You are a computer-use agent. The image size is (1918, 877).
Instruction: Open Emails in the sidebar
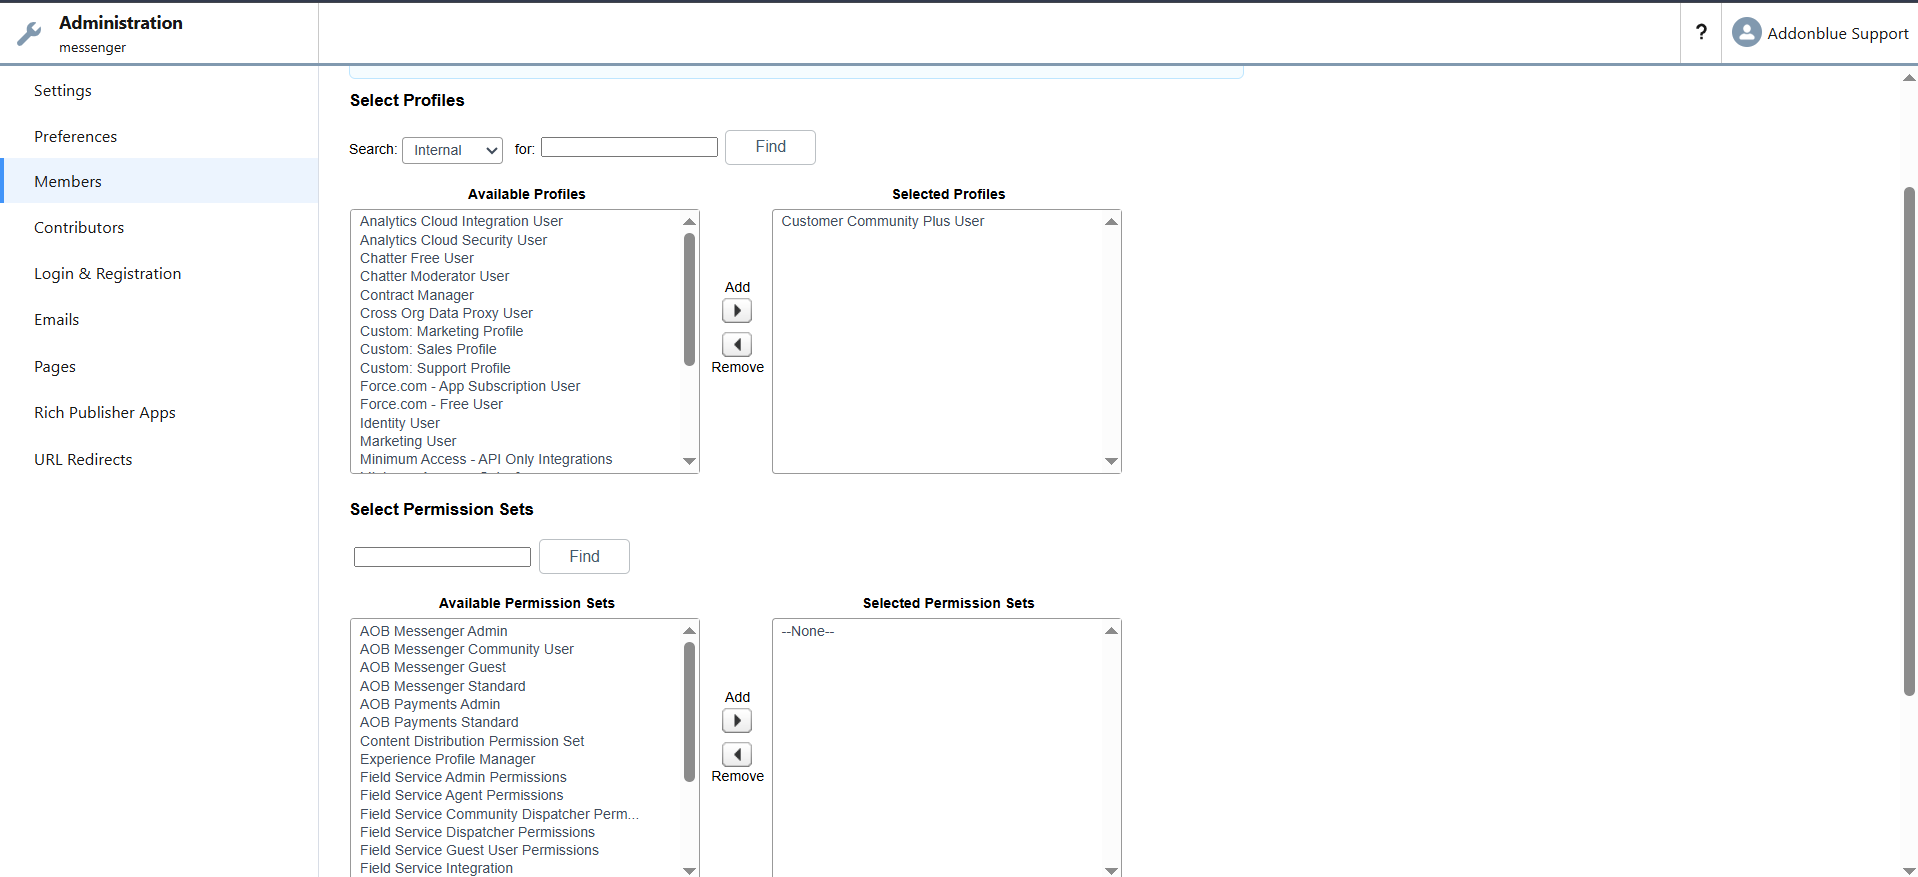[x=56, y=319]
